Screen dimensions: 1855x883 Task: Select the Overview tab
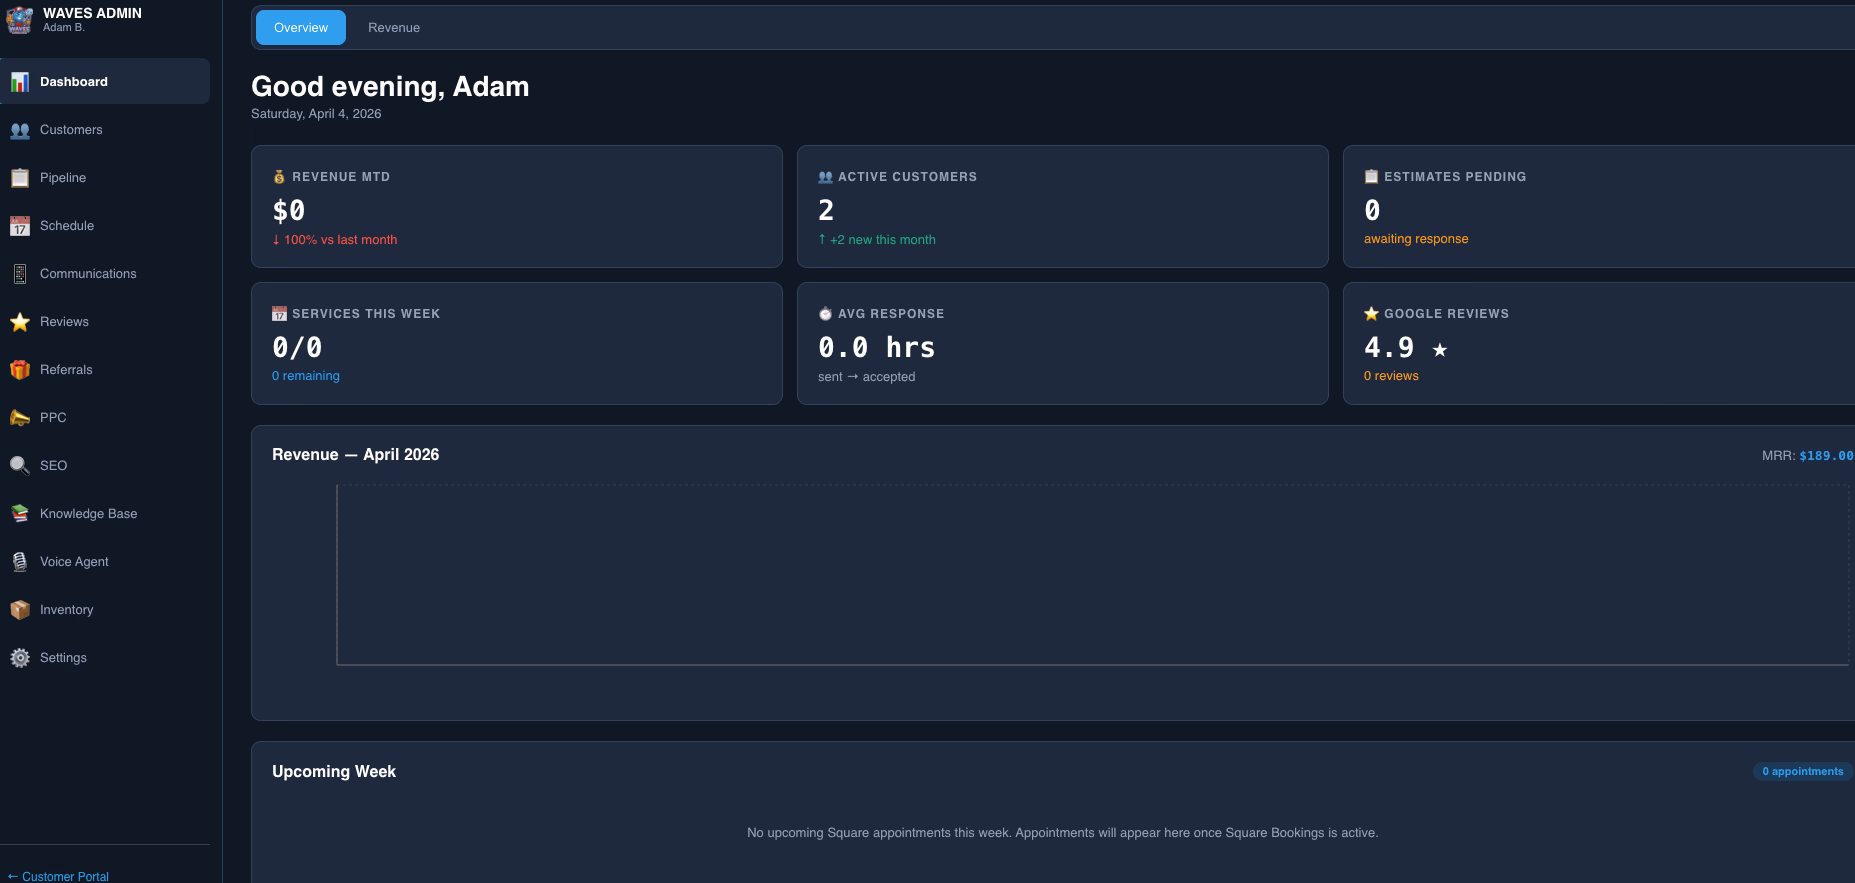click(301, 28)
